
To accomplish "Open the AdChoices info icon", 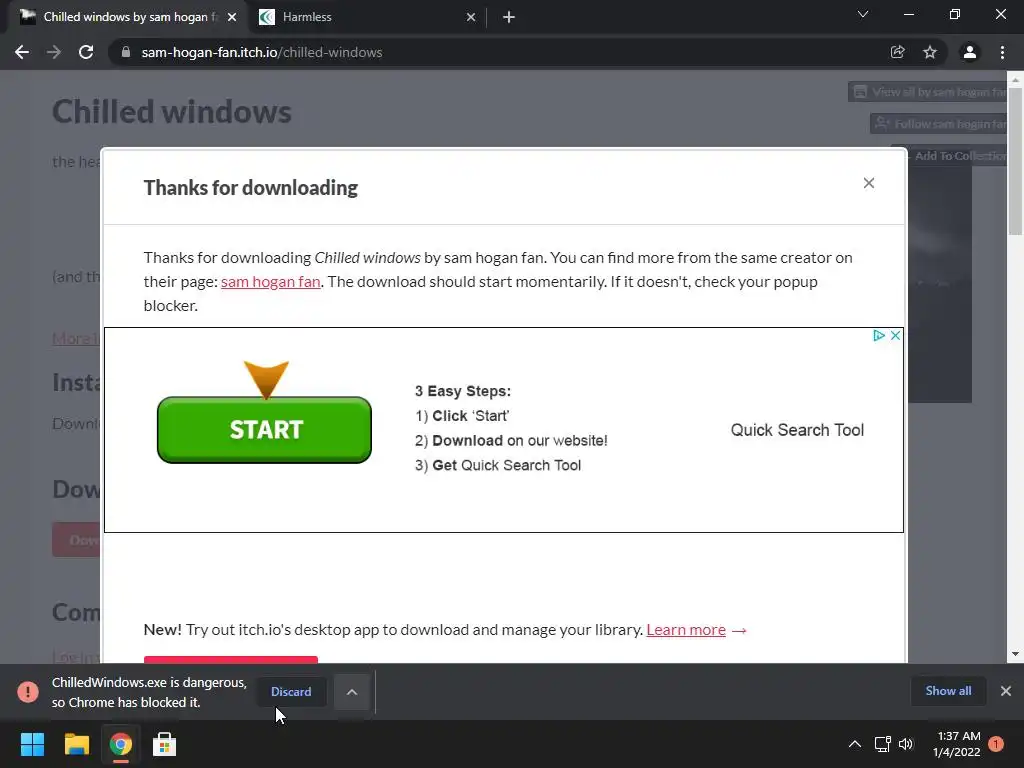I will [879, 335].
